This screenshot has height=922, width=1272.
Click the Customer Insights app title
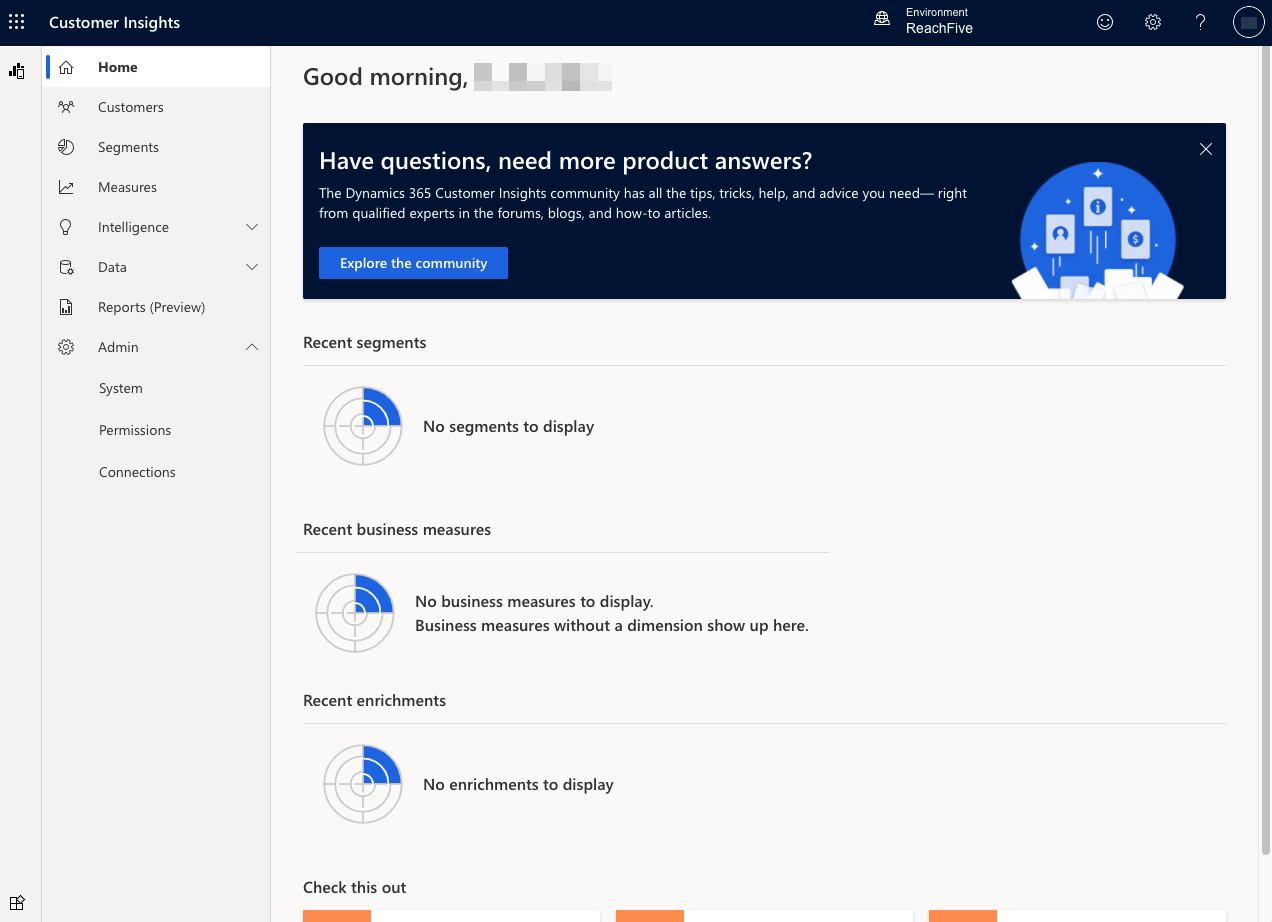[x=114, y=22]
